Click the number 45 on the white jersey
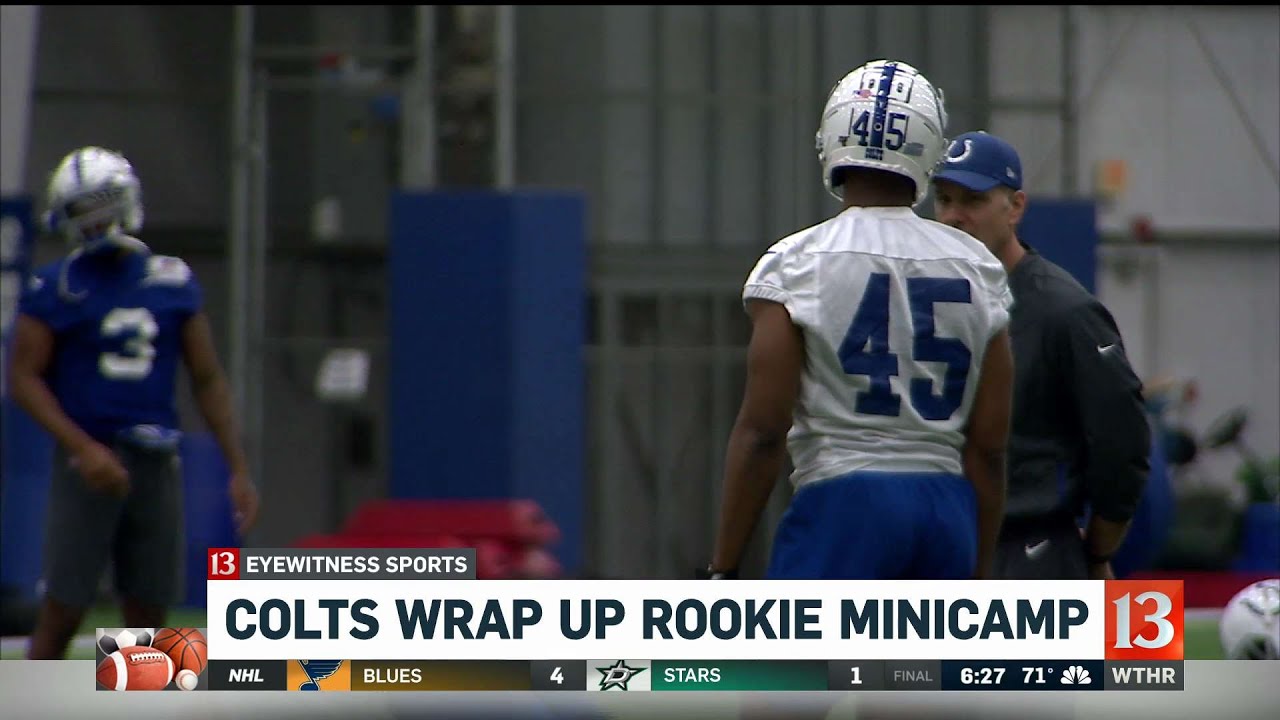 (x=906, y=346)
